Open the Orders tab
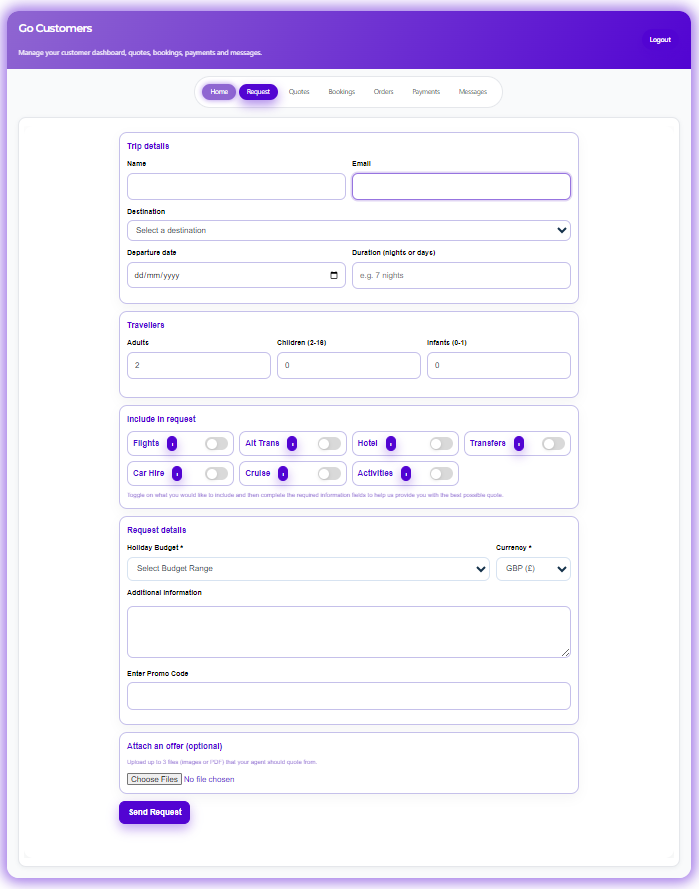This screenshot has height=889, width=699. coord(383,92)
